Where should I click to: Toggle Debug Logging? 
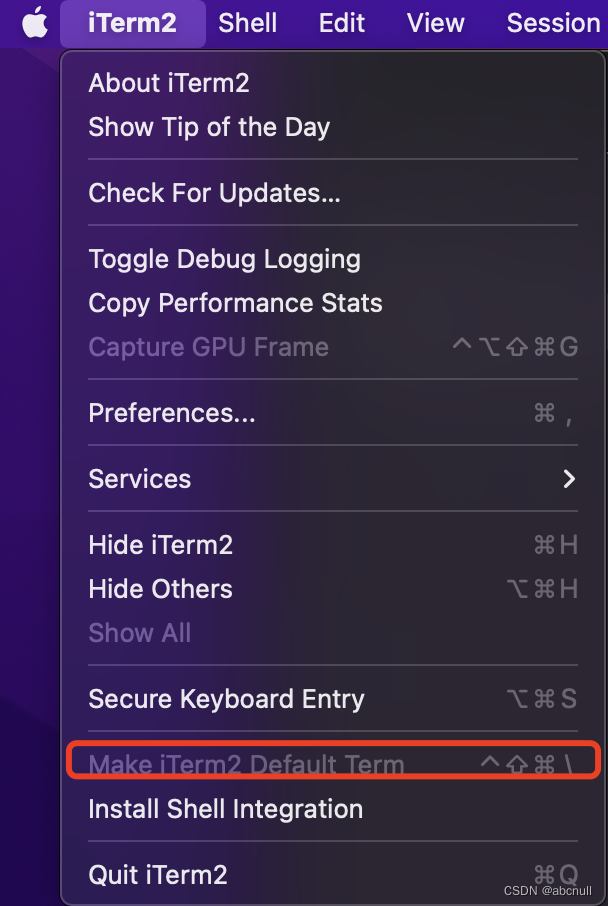pyautogui.click(x=333, y=259)
